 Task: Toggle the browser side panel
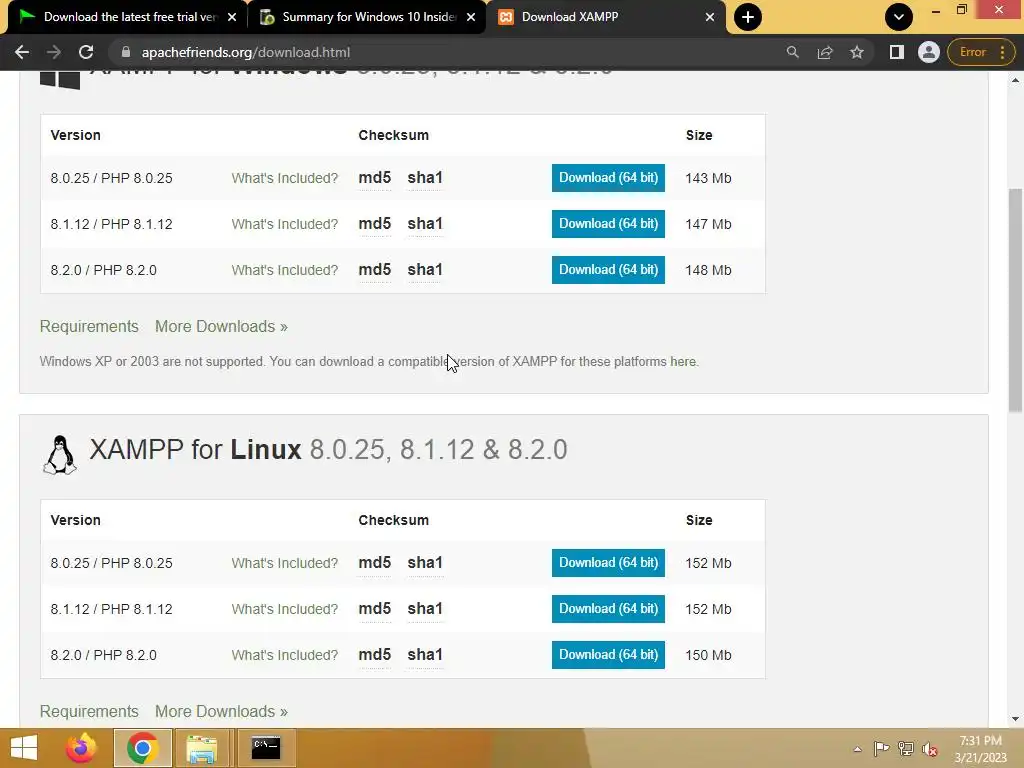897,52
